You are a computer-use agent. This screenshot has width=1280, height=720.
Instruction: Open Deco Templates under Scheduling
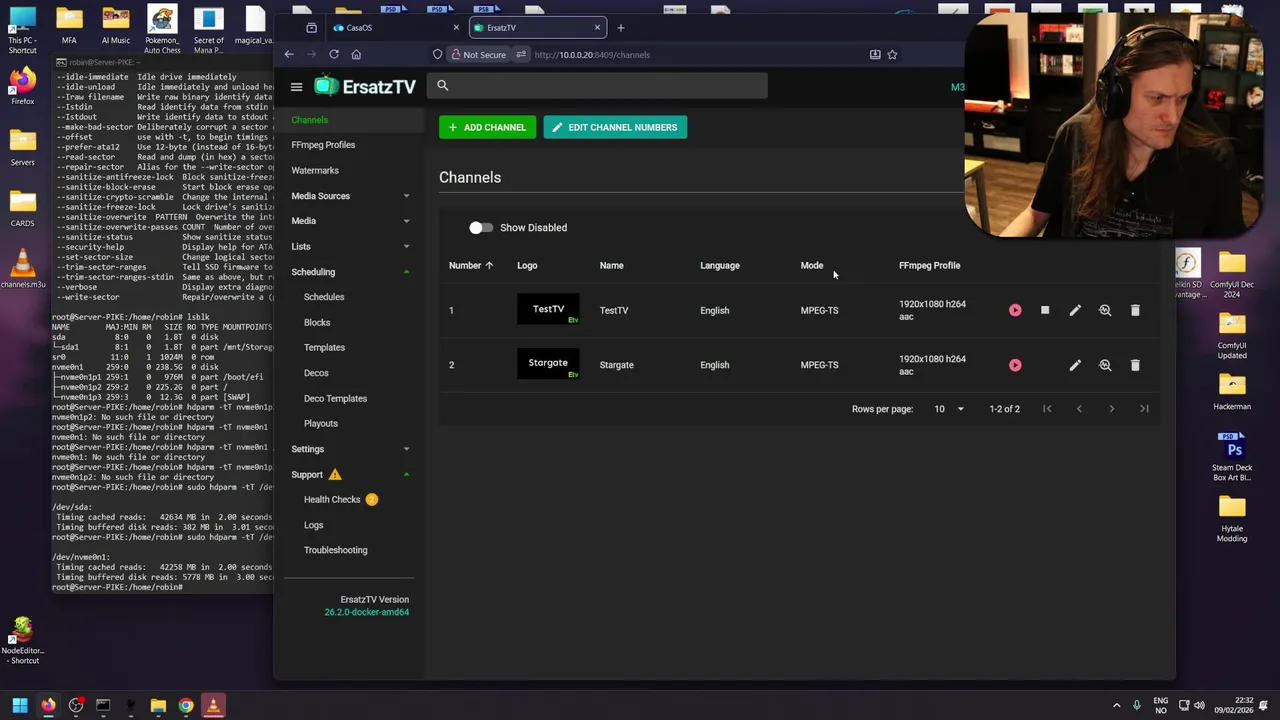click(x=335, y=398)
